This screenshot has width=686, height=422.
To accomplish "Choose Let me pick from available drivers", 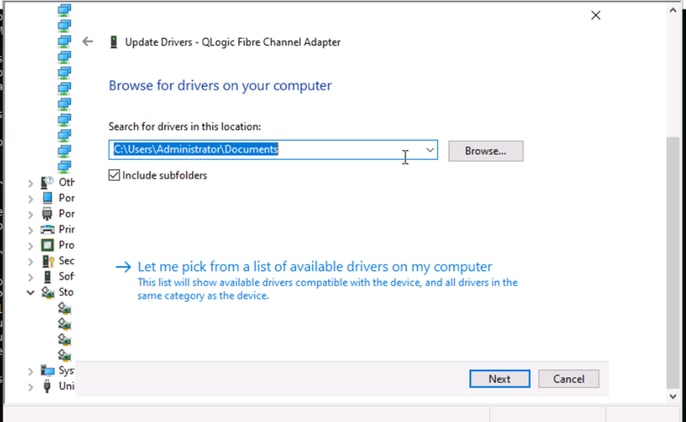I will (x=315, y=266).
